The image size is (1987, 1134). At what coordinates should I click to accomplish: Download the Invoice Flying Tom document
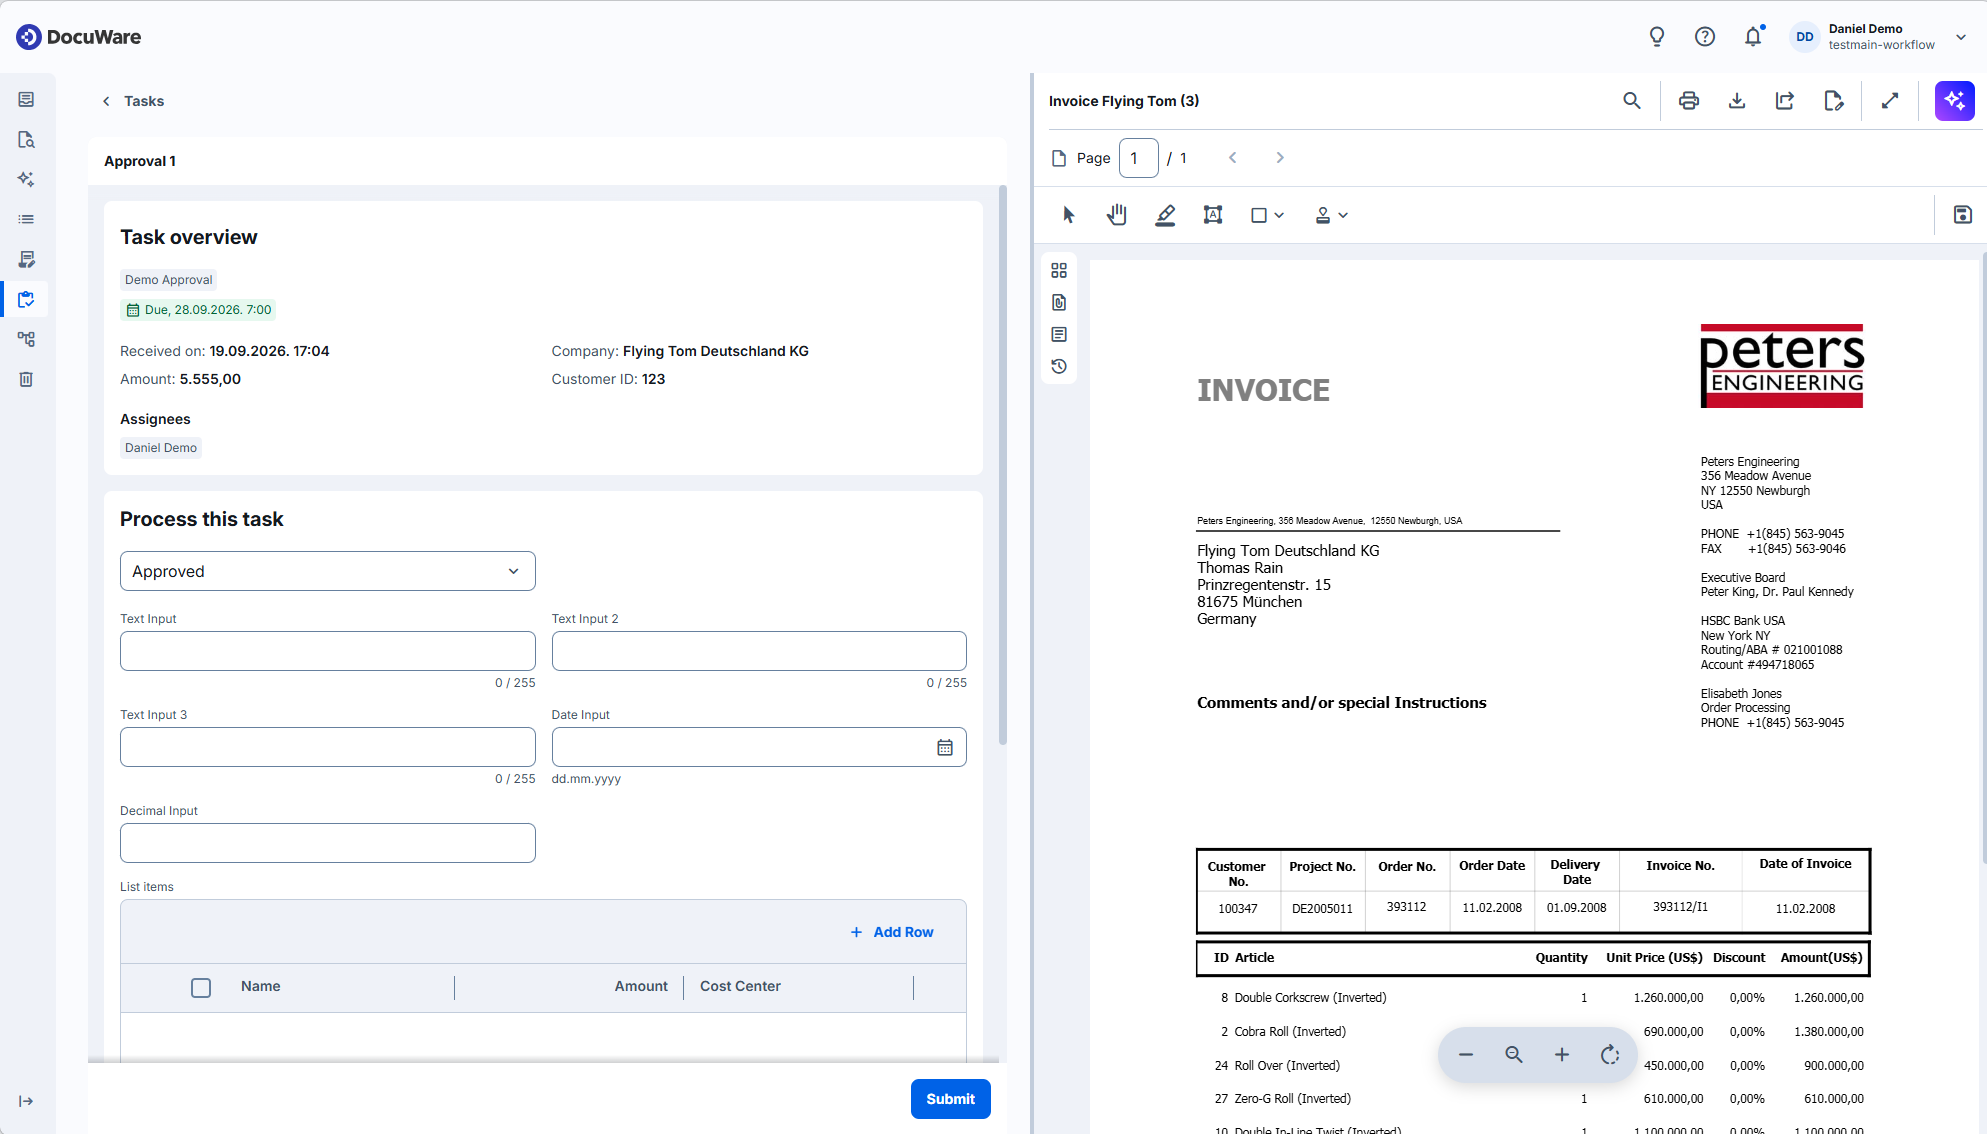point(1737,101)
